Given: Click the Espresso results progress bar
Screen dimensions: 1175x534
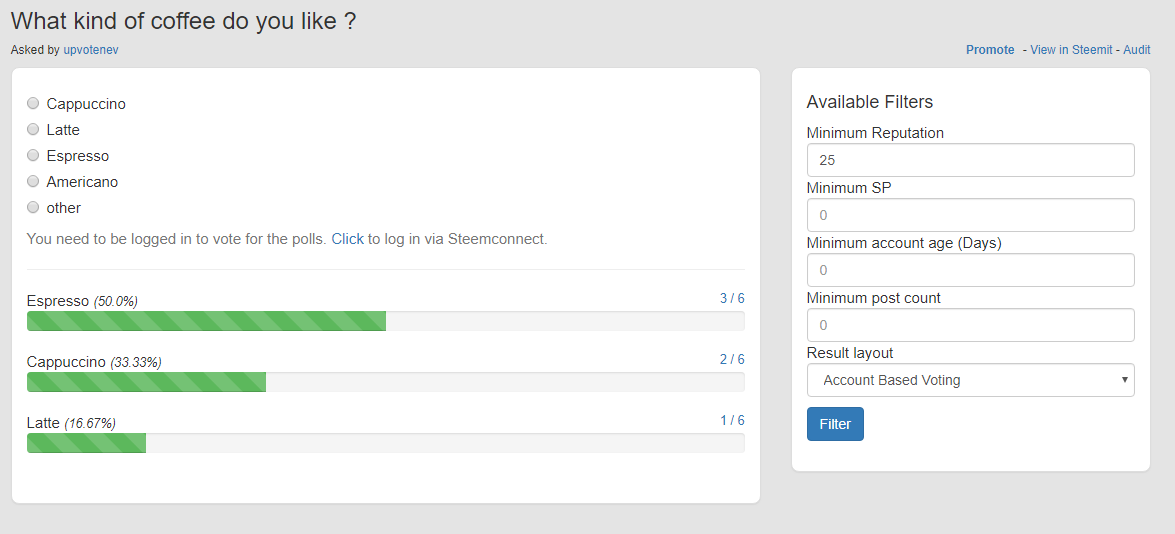Looking at the screenshot, I should pyautogui.click(x=385, y=321).
